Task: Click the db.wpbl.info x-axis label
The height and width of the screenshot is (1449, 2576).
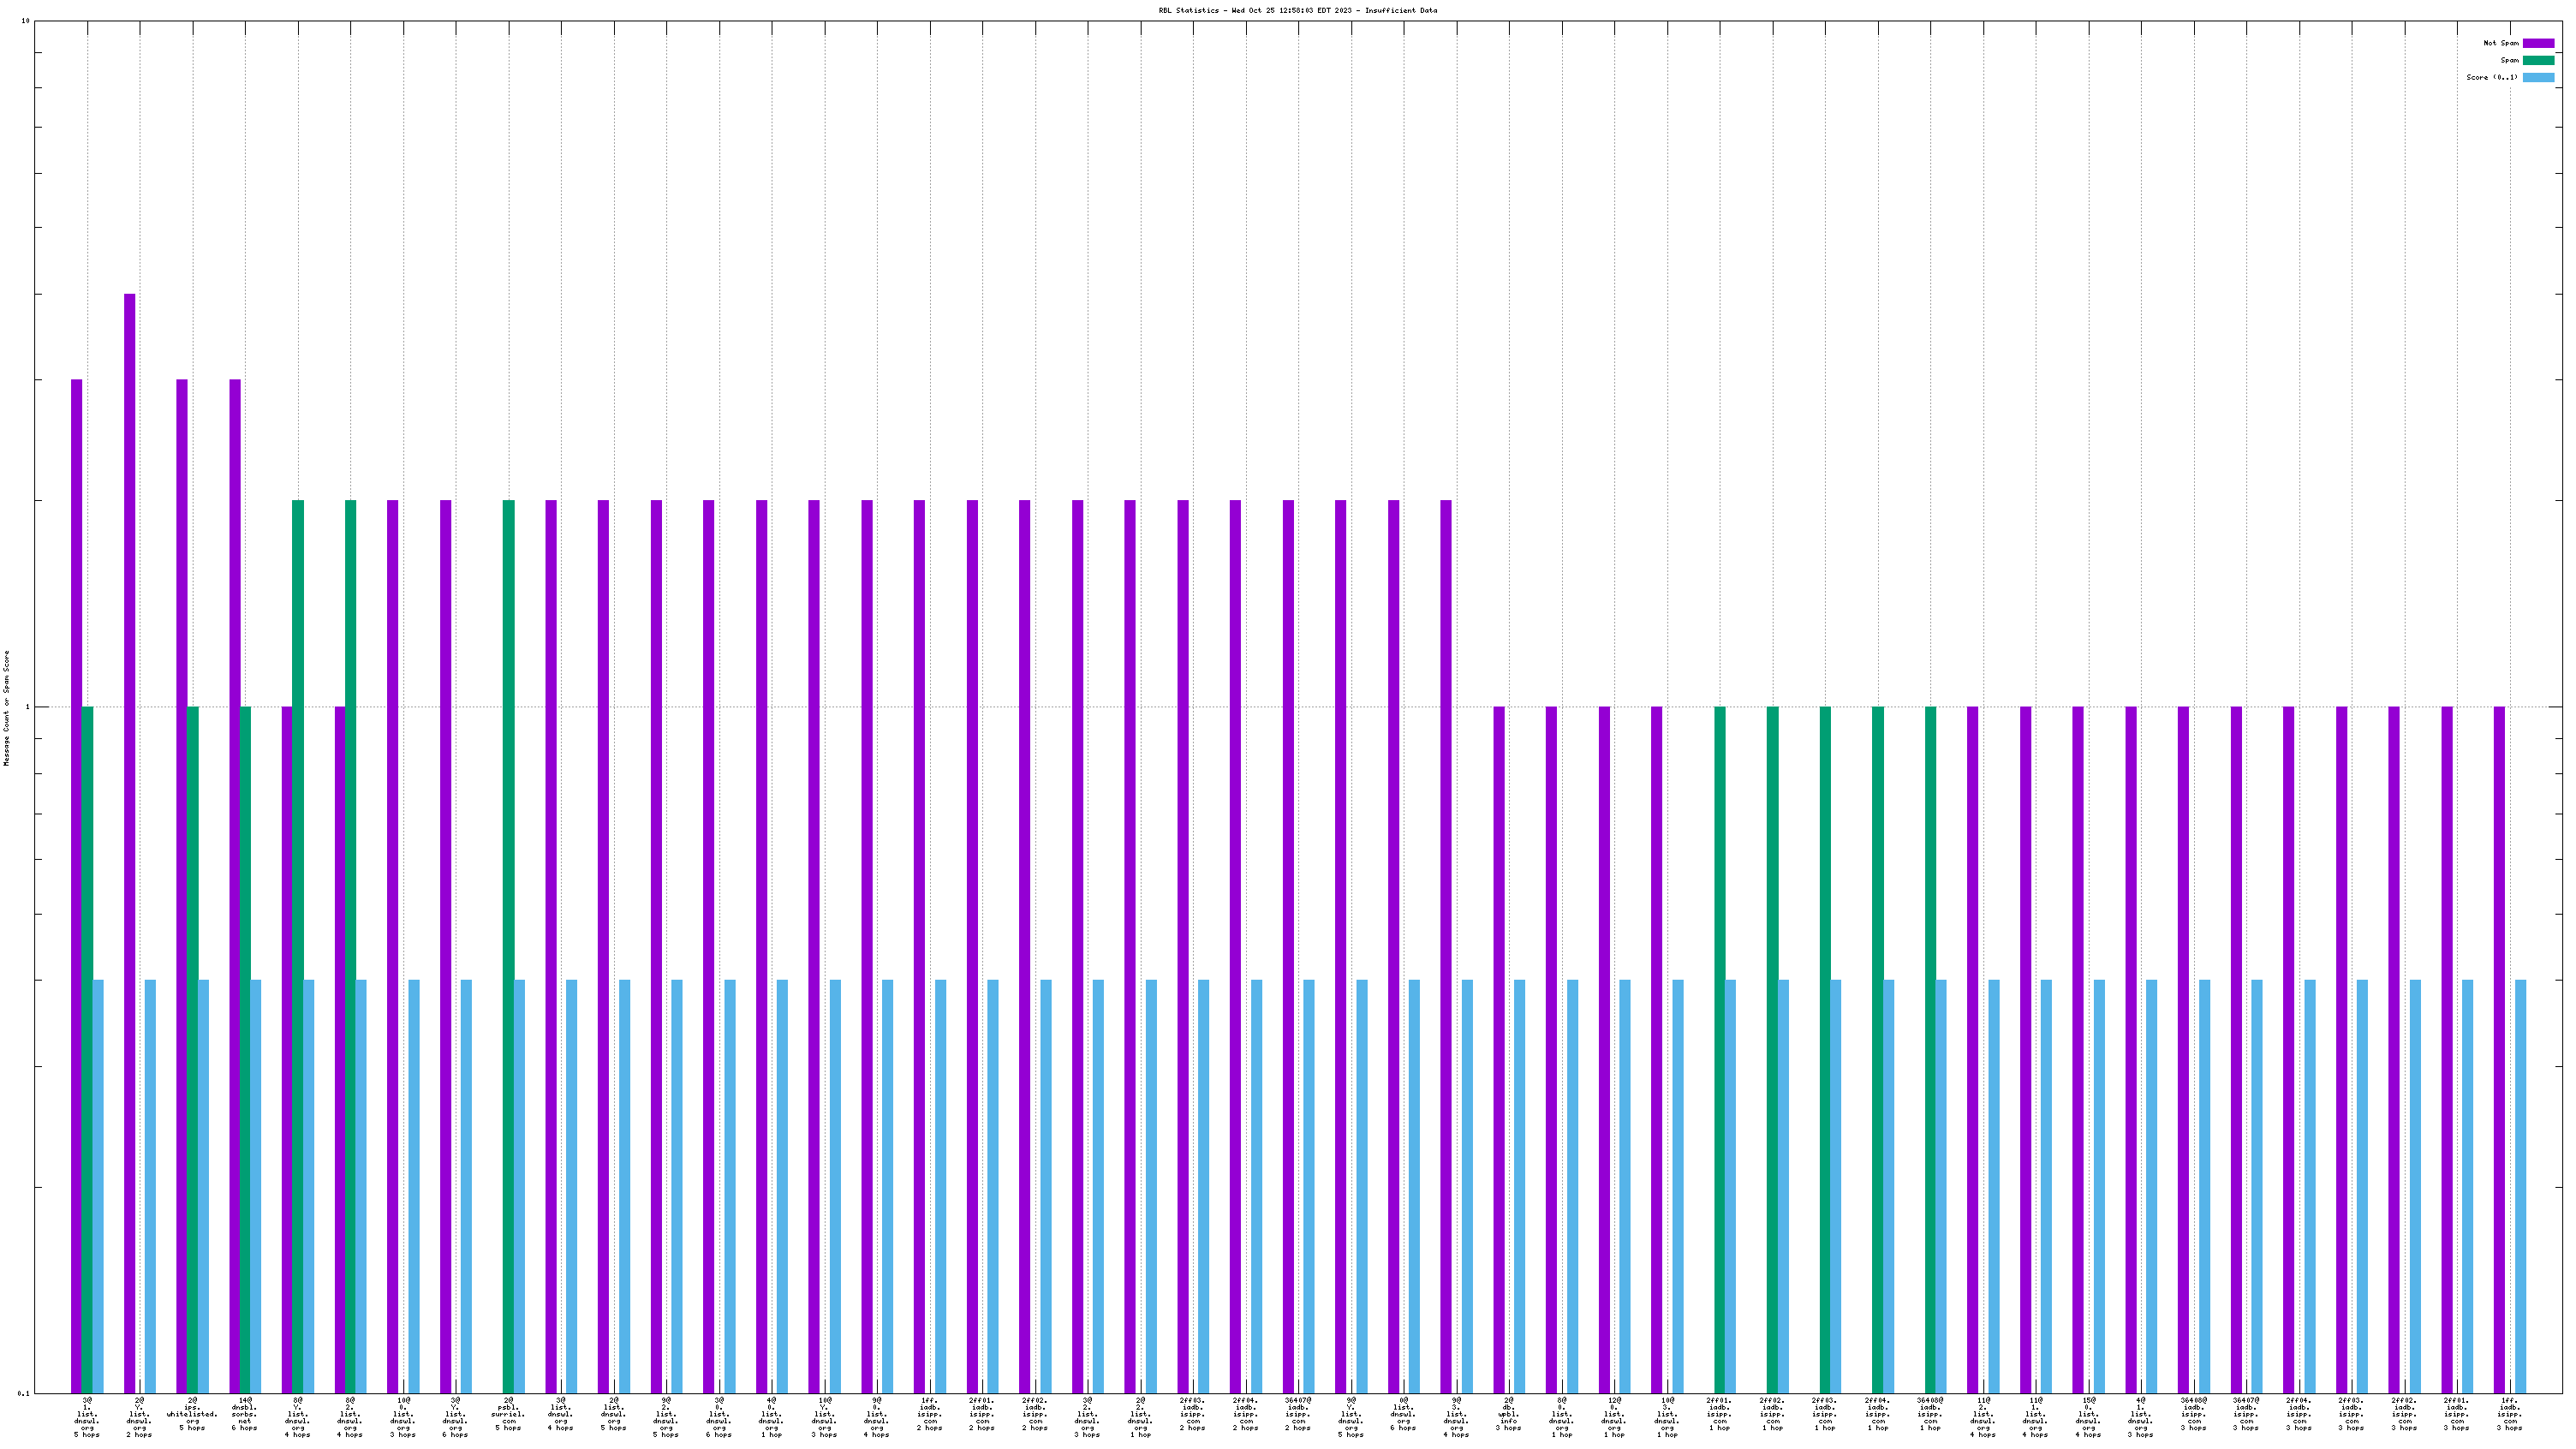Action: pyautogui.click(x=1509, y=1414)
